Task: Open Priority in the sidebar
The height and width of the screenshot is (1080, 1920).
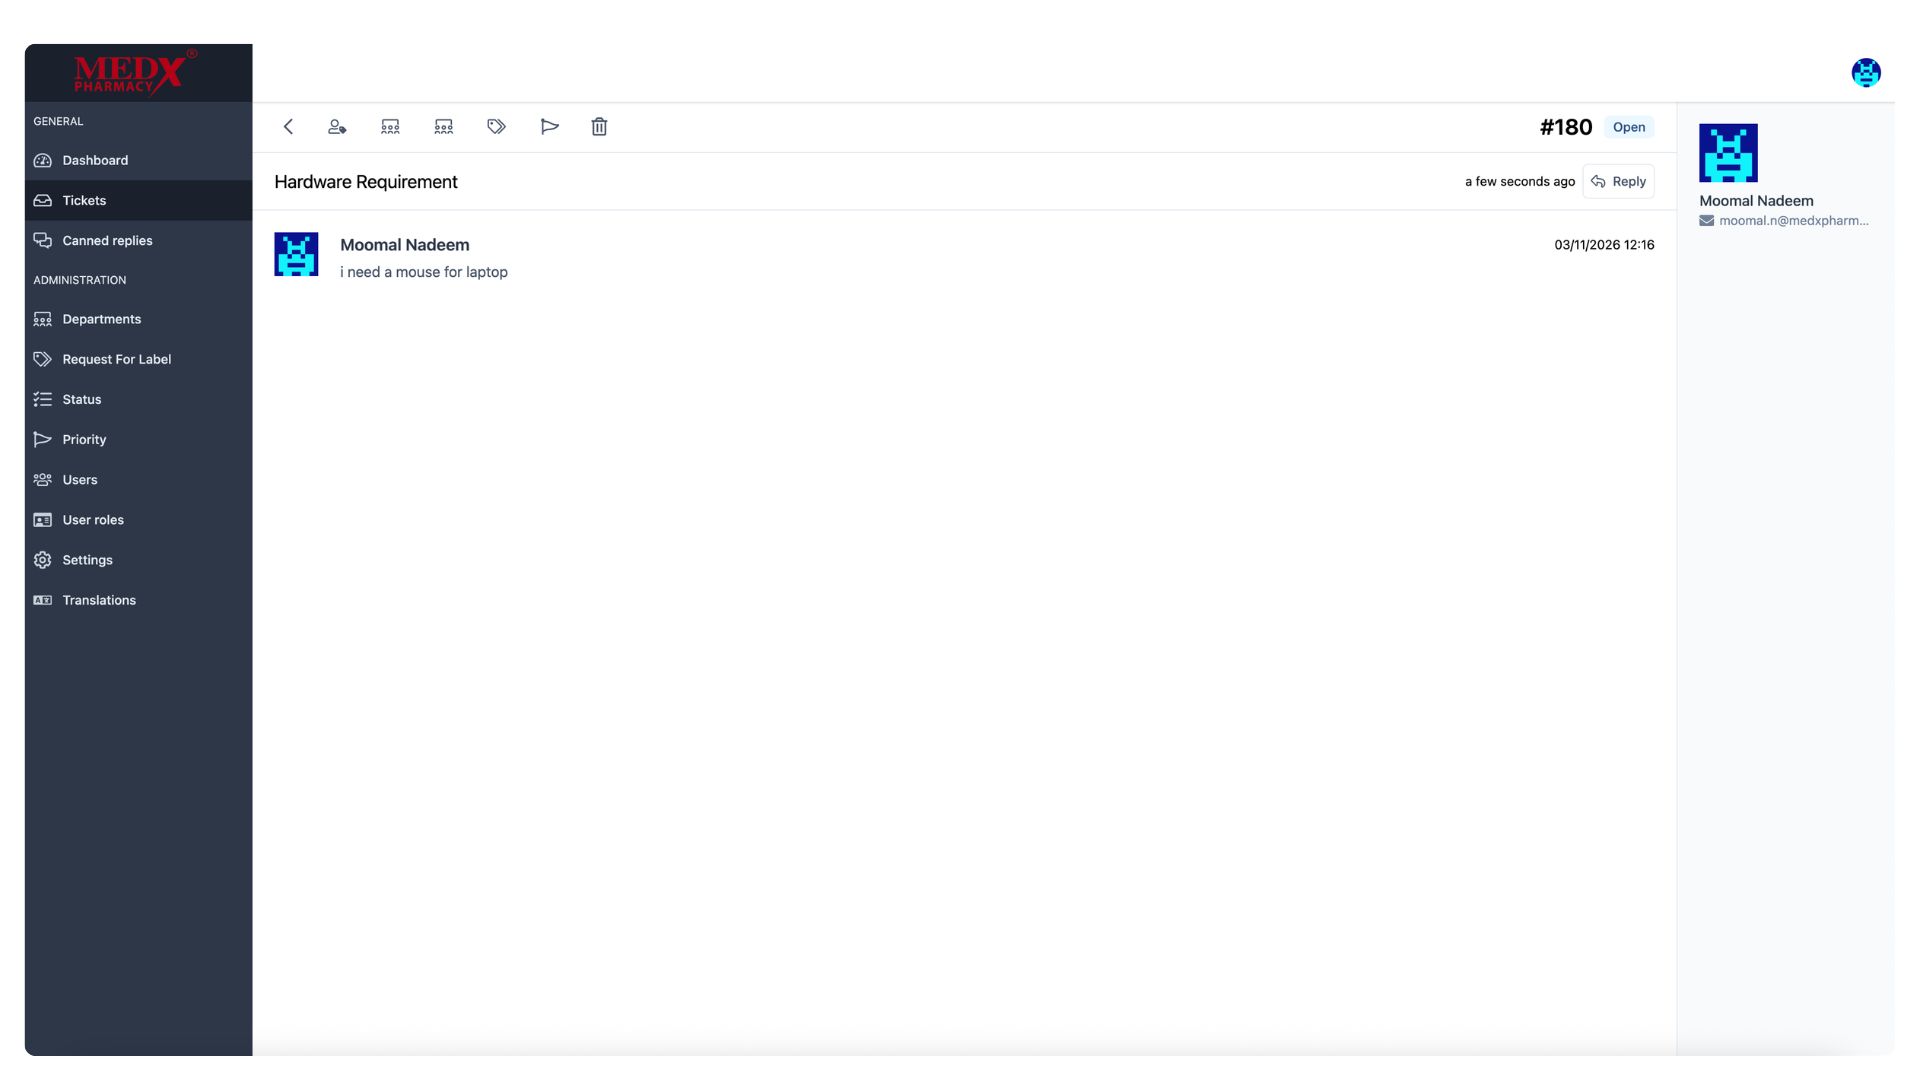Action: [x=138, y=439]
